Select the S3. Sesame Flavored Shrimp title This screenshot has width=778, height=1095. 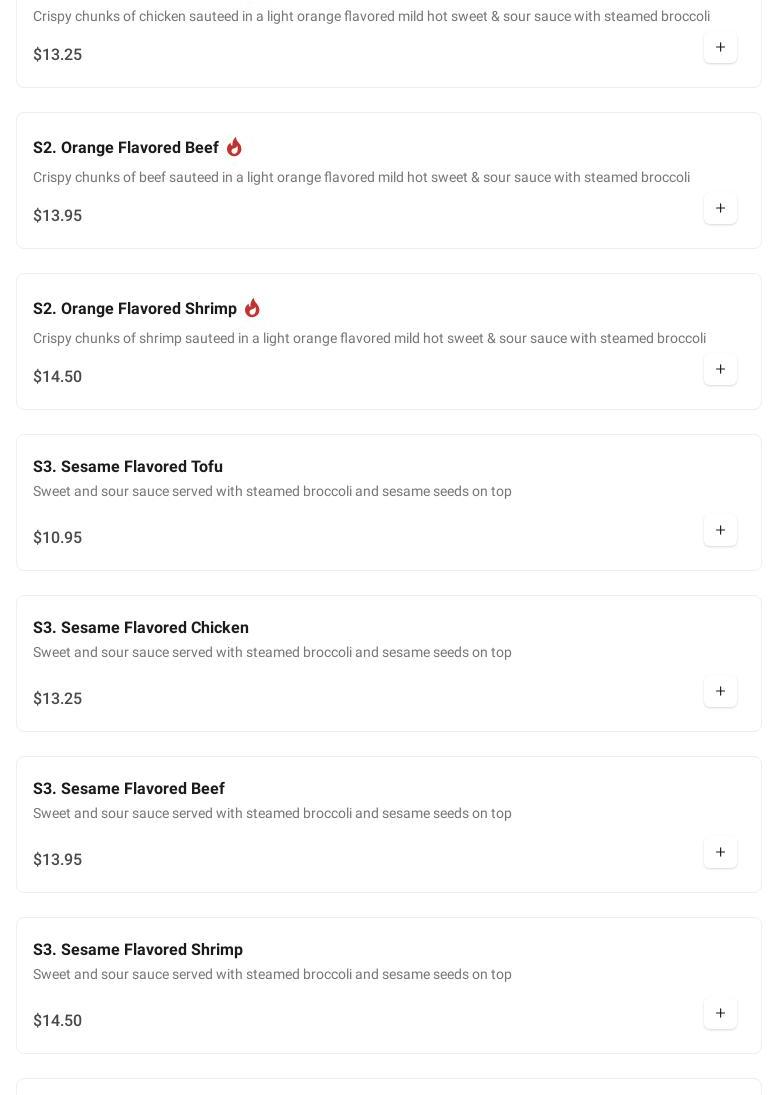point(138,950)
